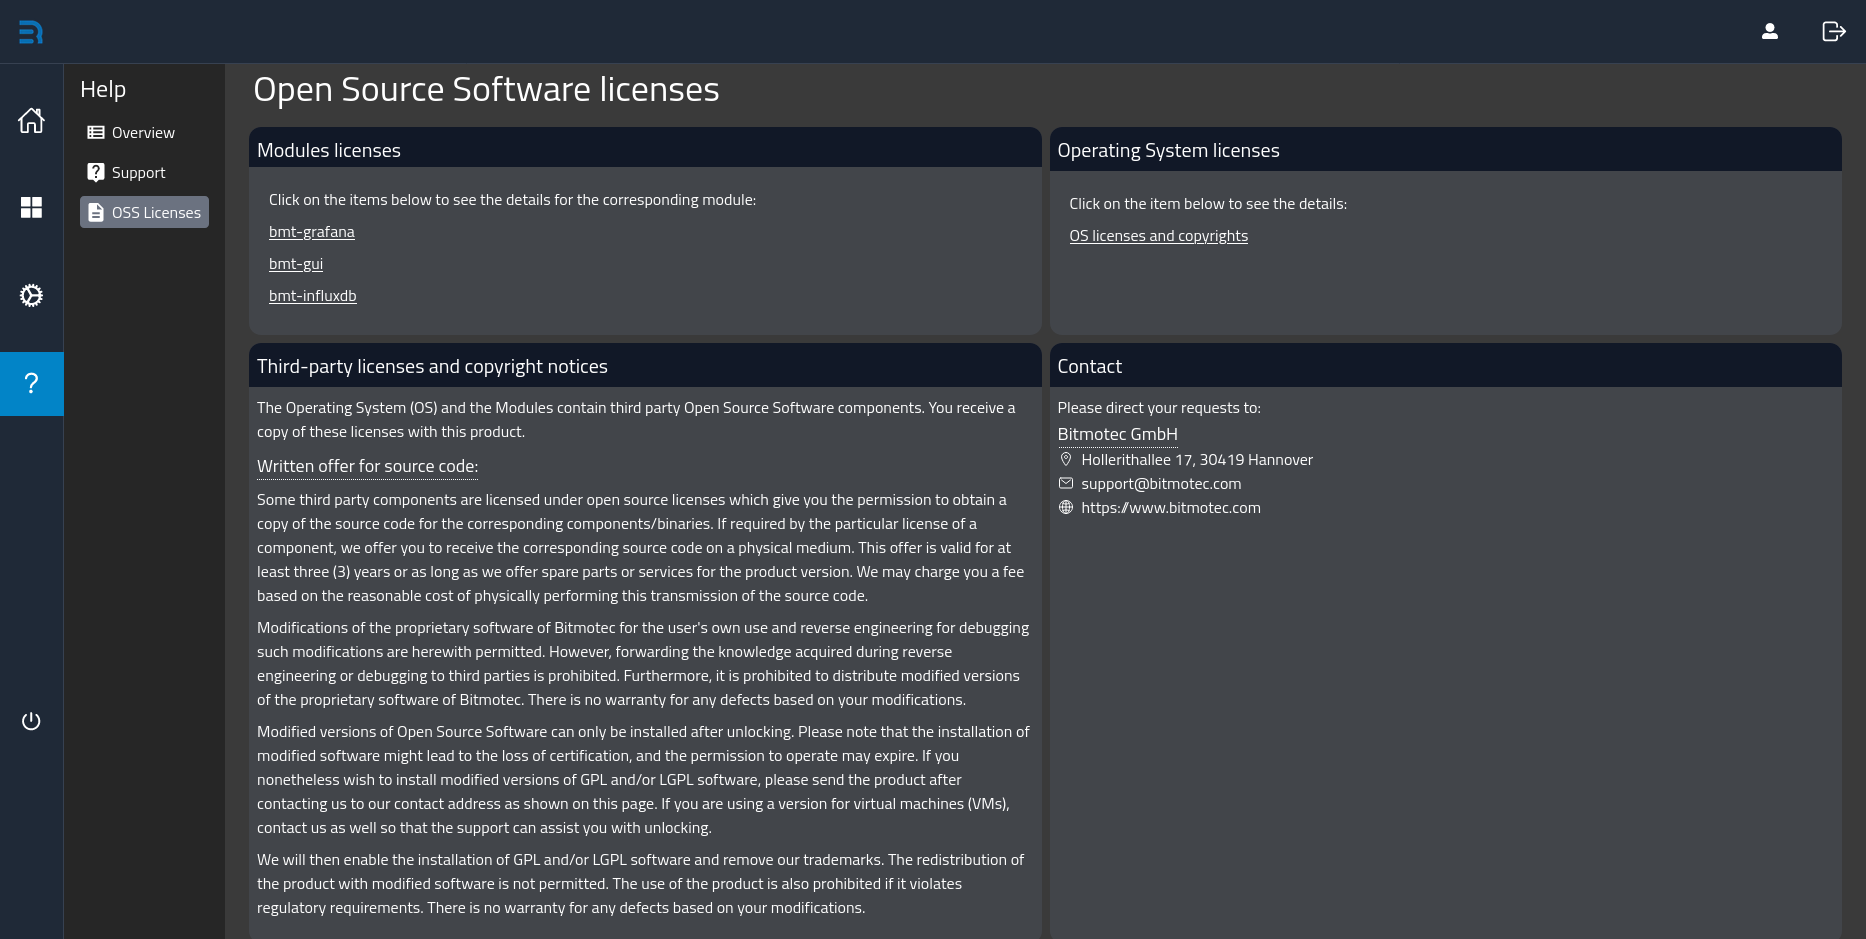
Task: Open bmt-grafana module license details
Action: [312, 232]
